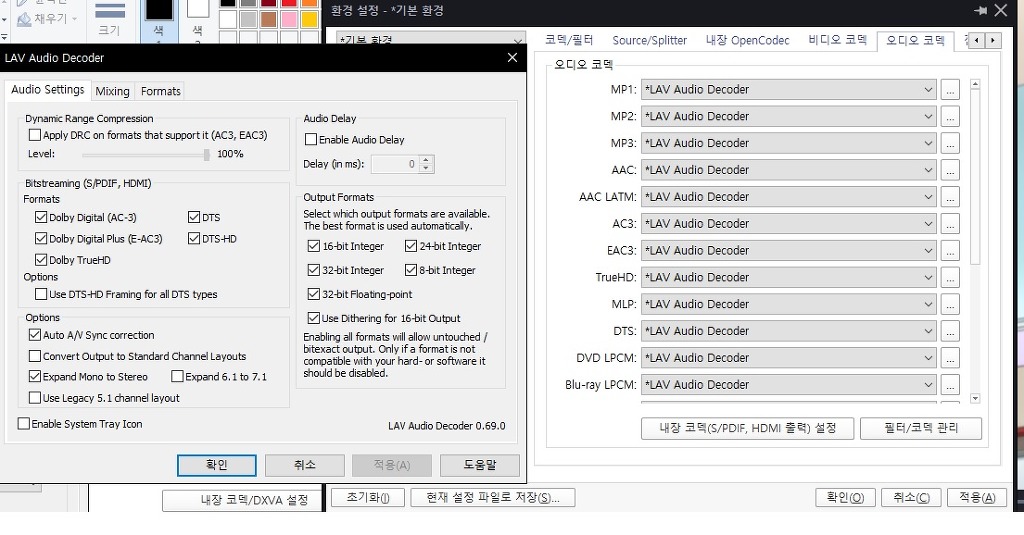
Task: Click scroll-down arrow of audio codec list
Action: point(975,398)
